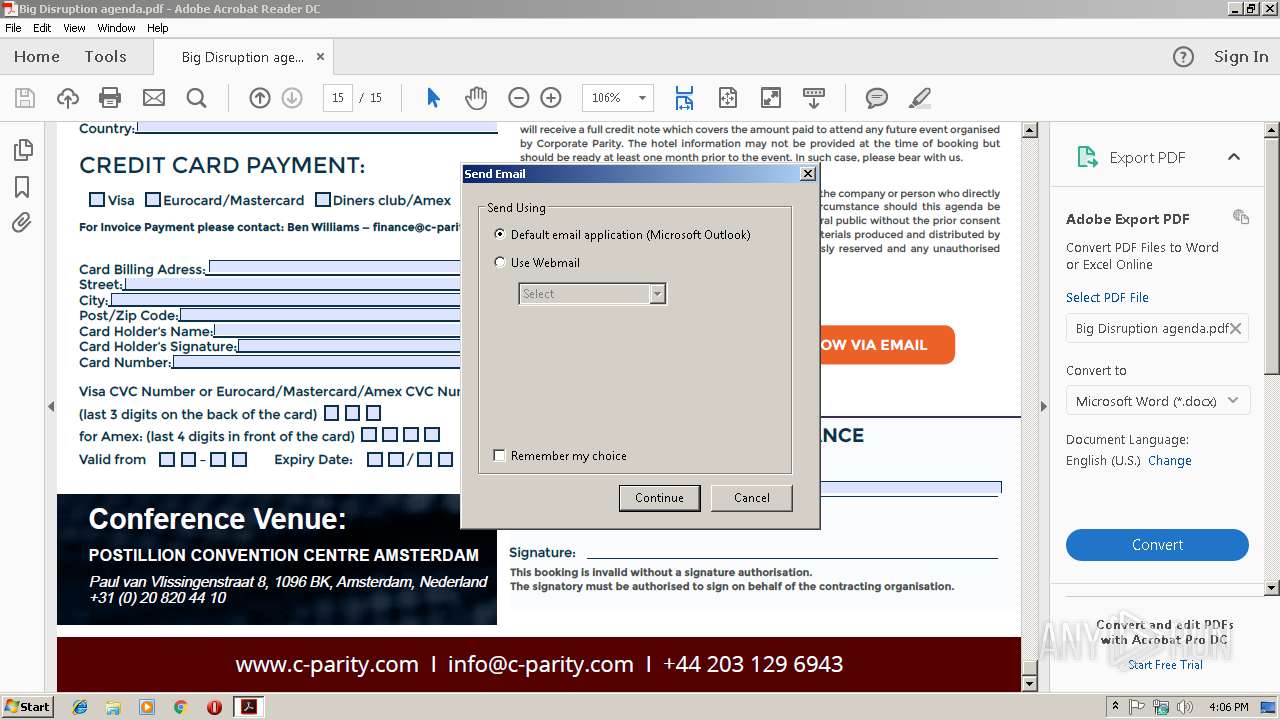Open the Window menu

(117, 28)
